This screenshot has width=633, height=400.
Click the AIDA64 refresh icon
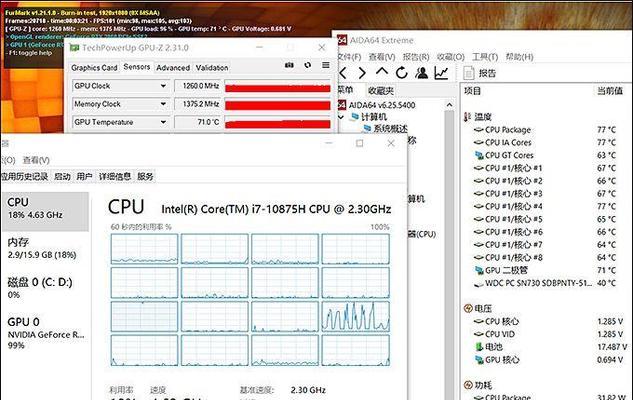click(x=401, y=73)
